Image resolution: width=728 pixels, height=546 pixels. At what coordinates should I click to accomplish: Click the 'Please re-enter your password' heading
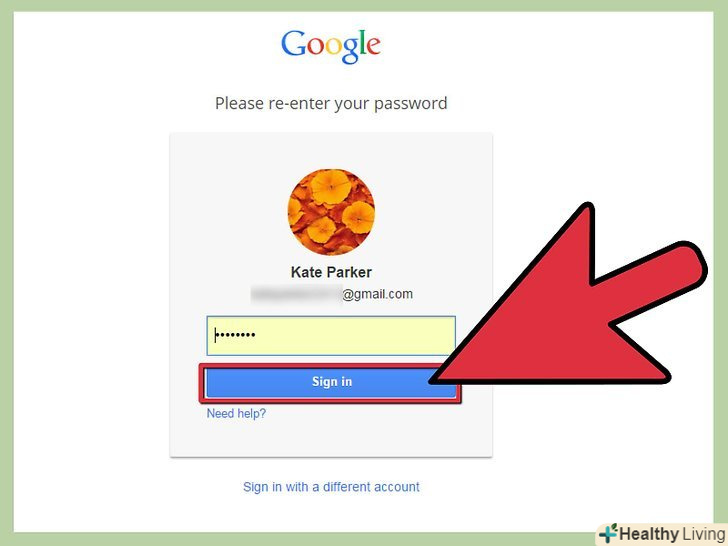pyautogui.click(x=331, y=103)
